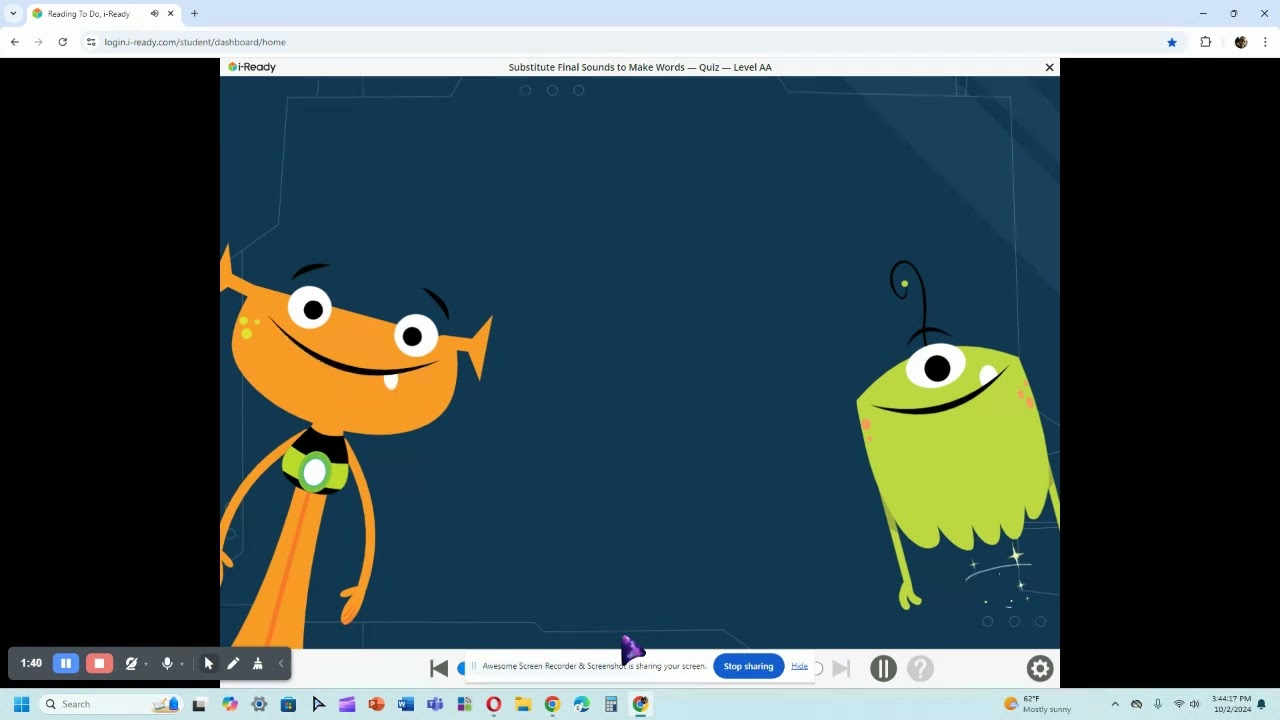
Task: Open Calculator from the taskbar
Action: [x=611, y=704]
